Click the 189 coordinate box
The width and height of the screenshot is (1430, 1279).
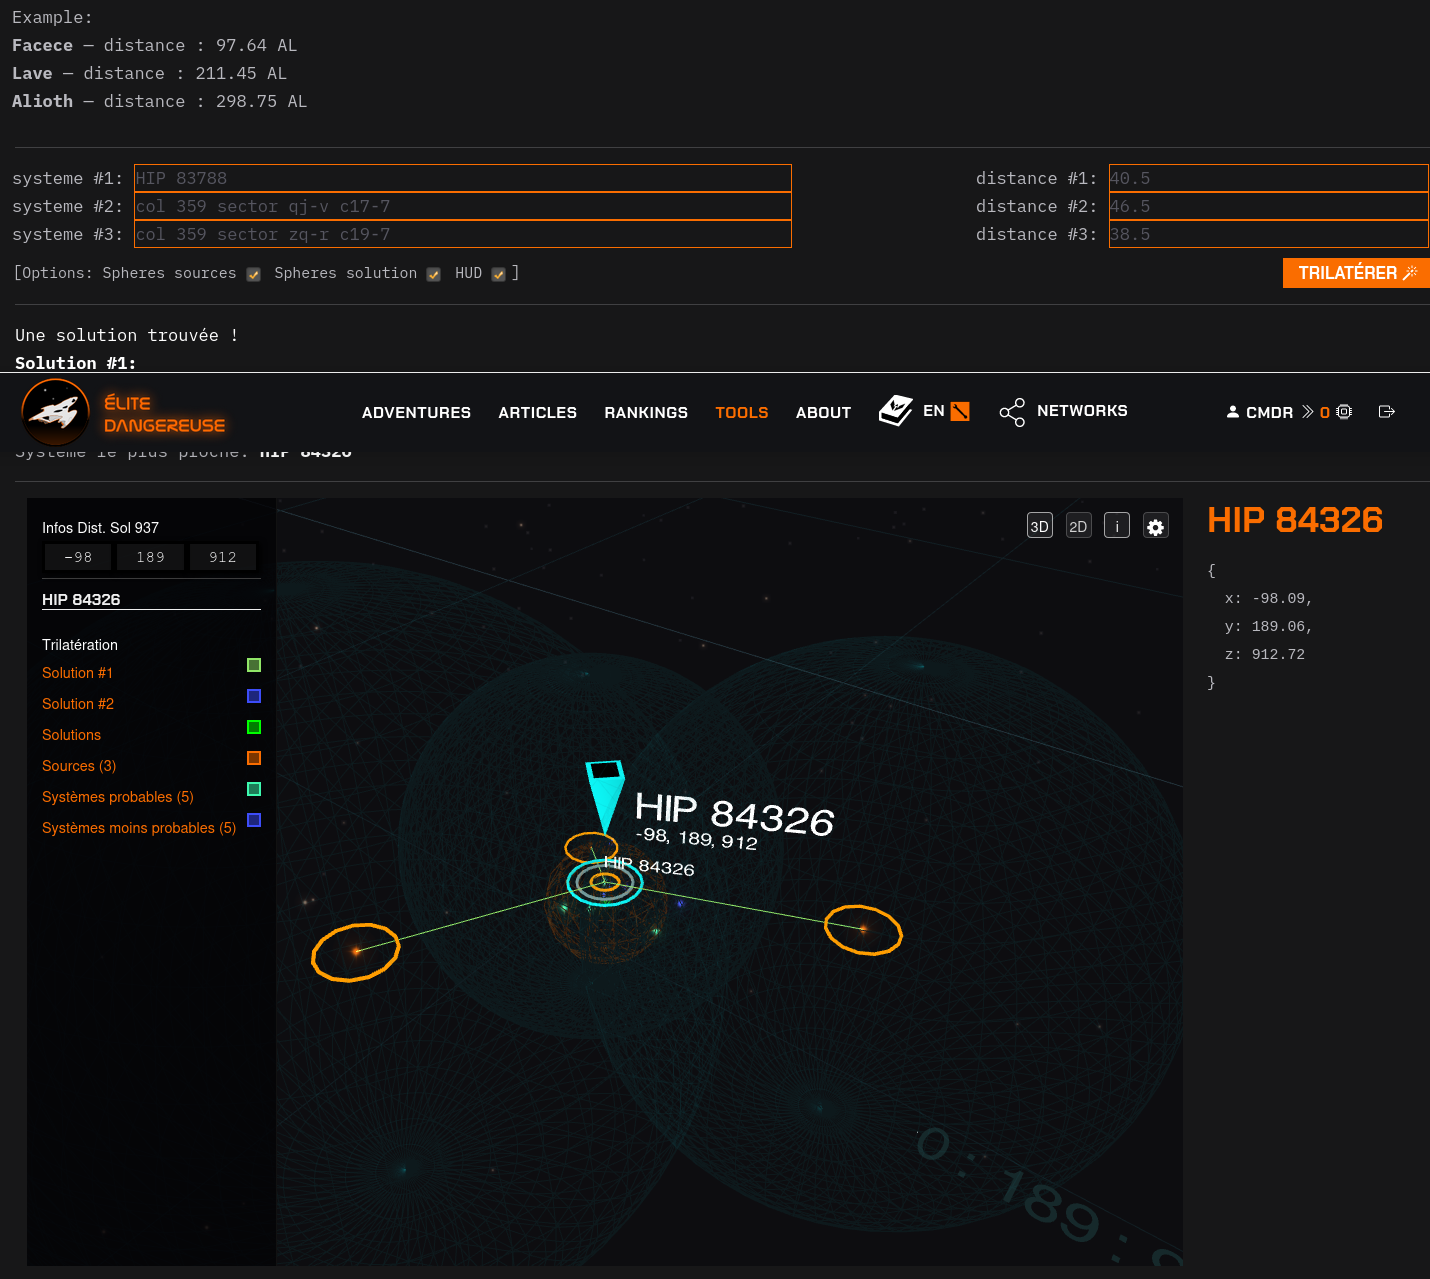pos(150,557)
